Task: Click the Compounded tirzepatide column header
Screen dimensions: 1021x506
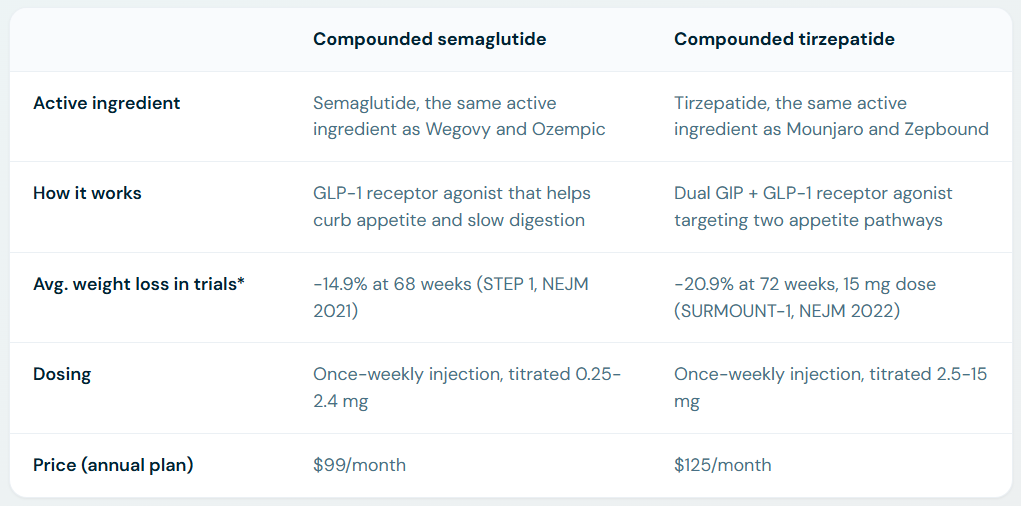Action: click(784, 39)
